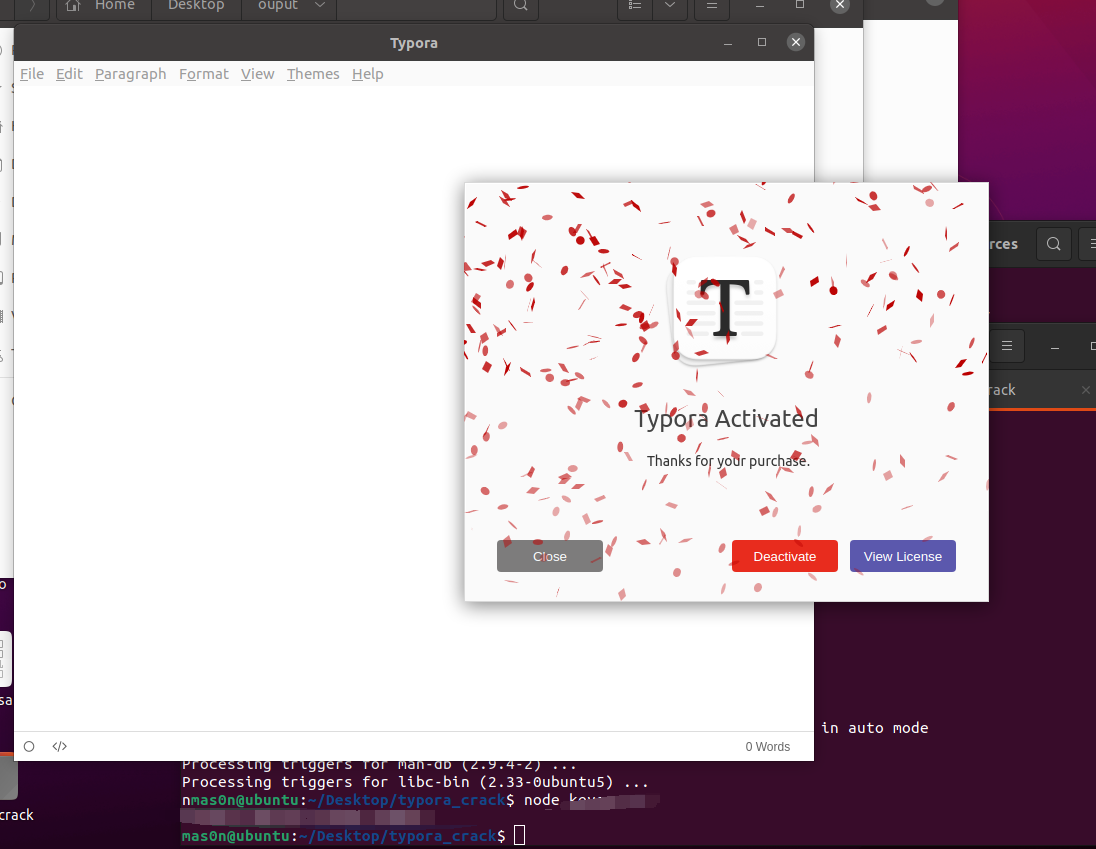Image resolution: width=1096 pixels, height=849 pixels.
Task: Click the file manager forward navigation arrow
Action: coord(32,6)
